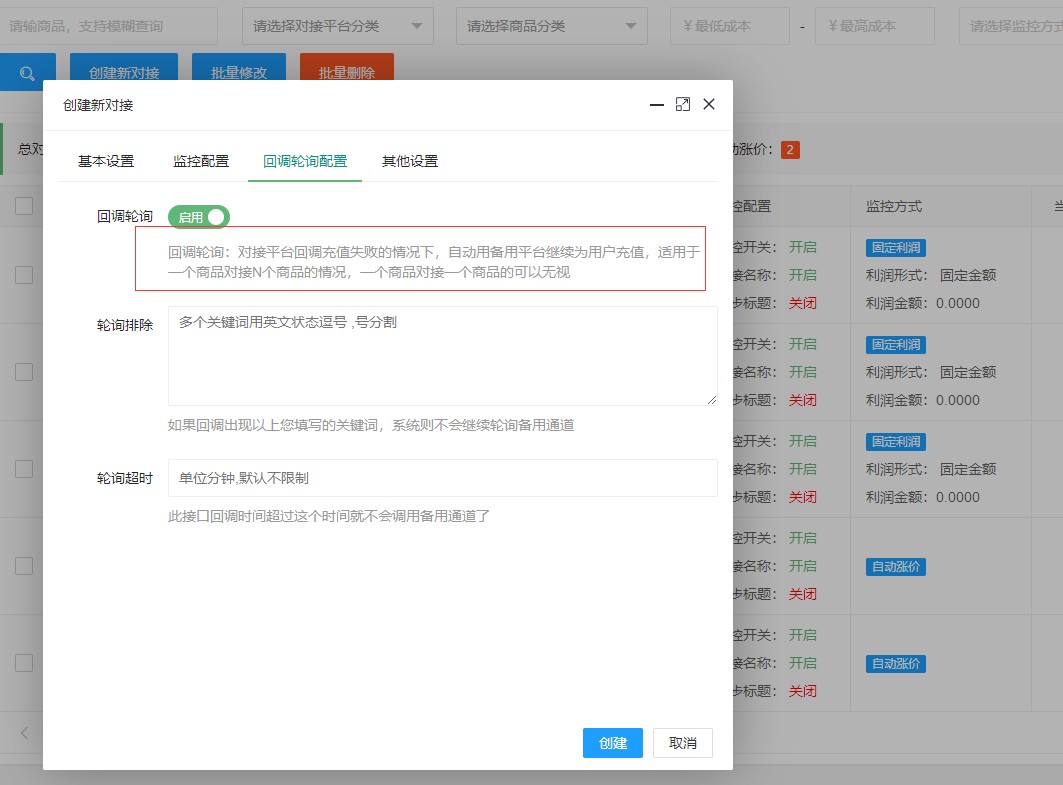Click the 批量删除 button

tap(346, 67)
